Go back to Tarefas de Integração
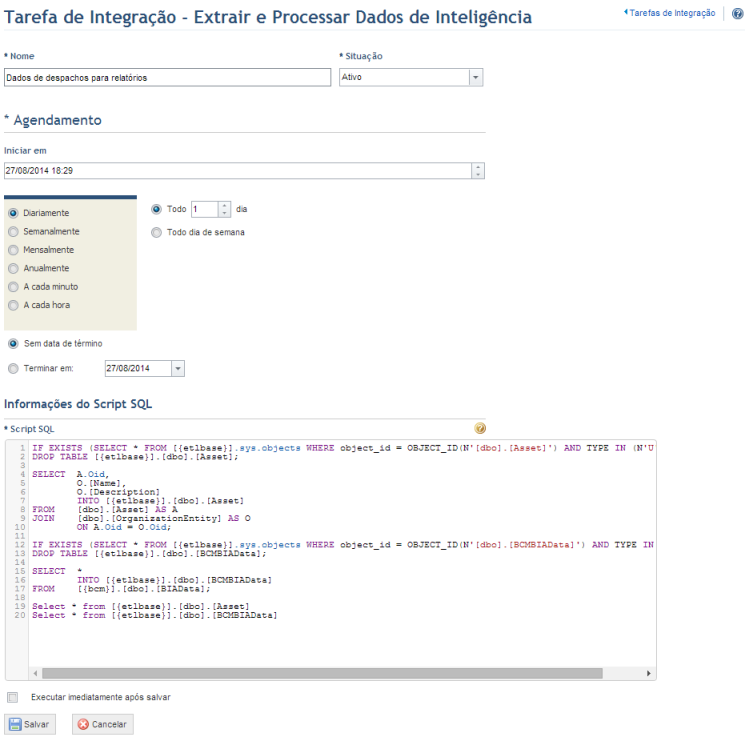 coord(669,13)
